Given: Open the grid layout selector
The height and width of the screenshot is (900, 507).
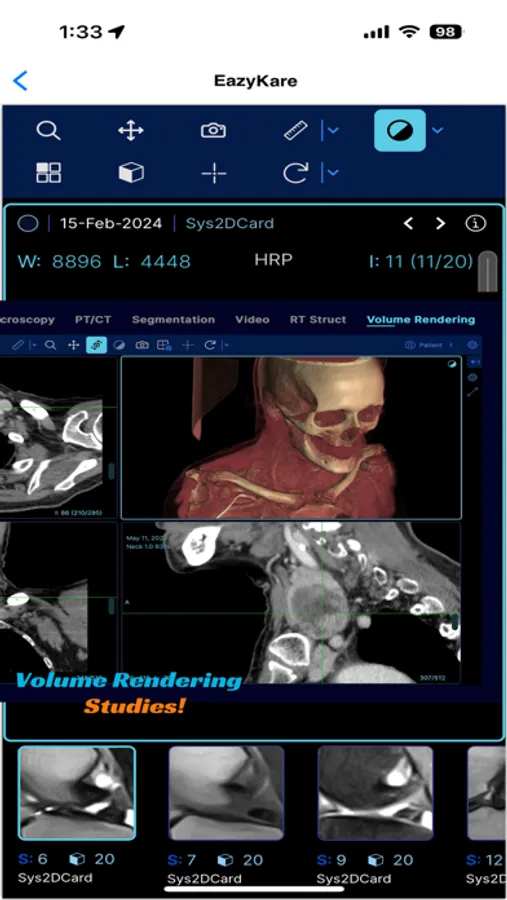Looking at the screenshot, I should click(48, 172).
